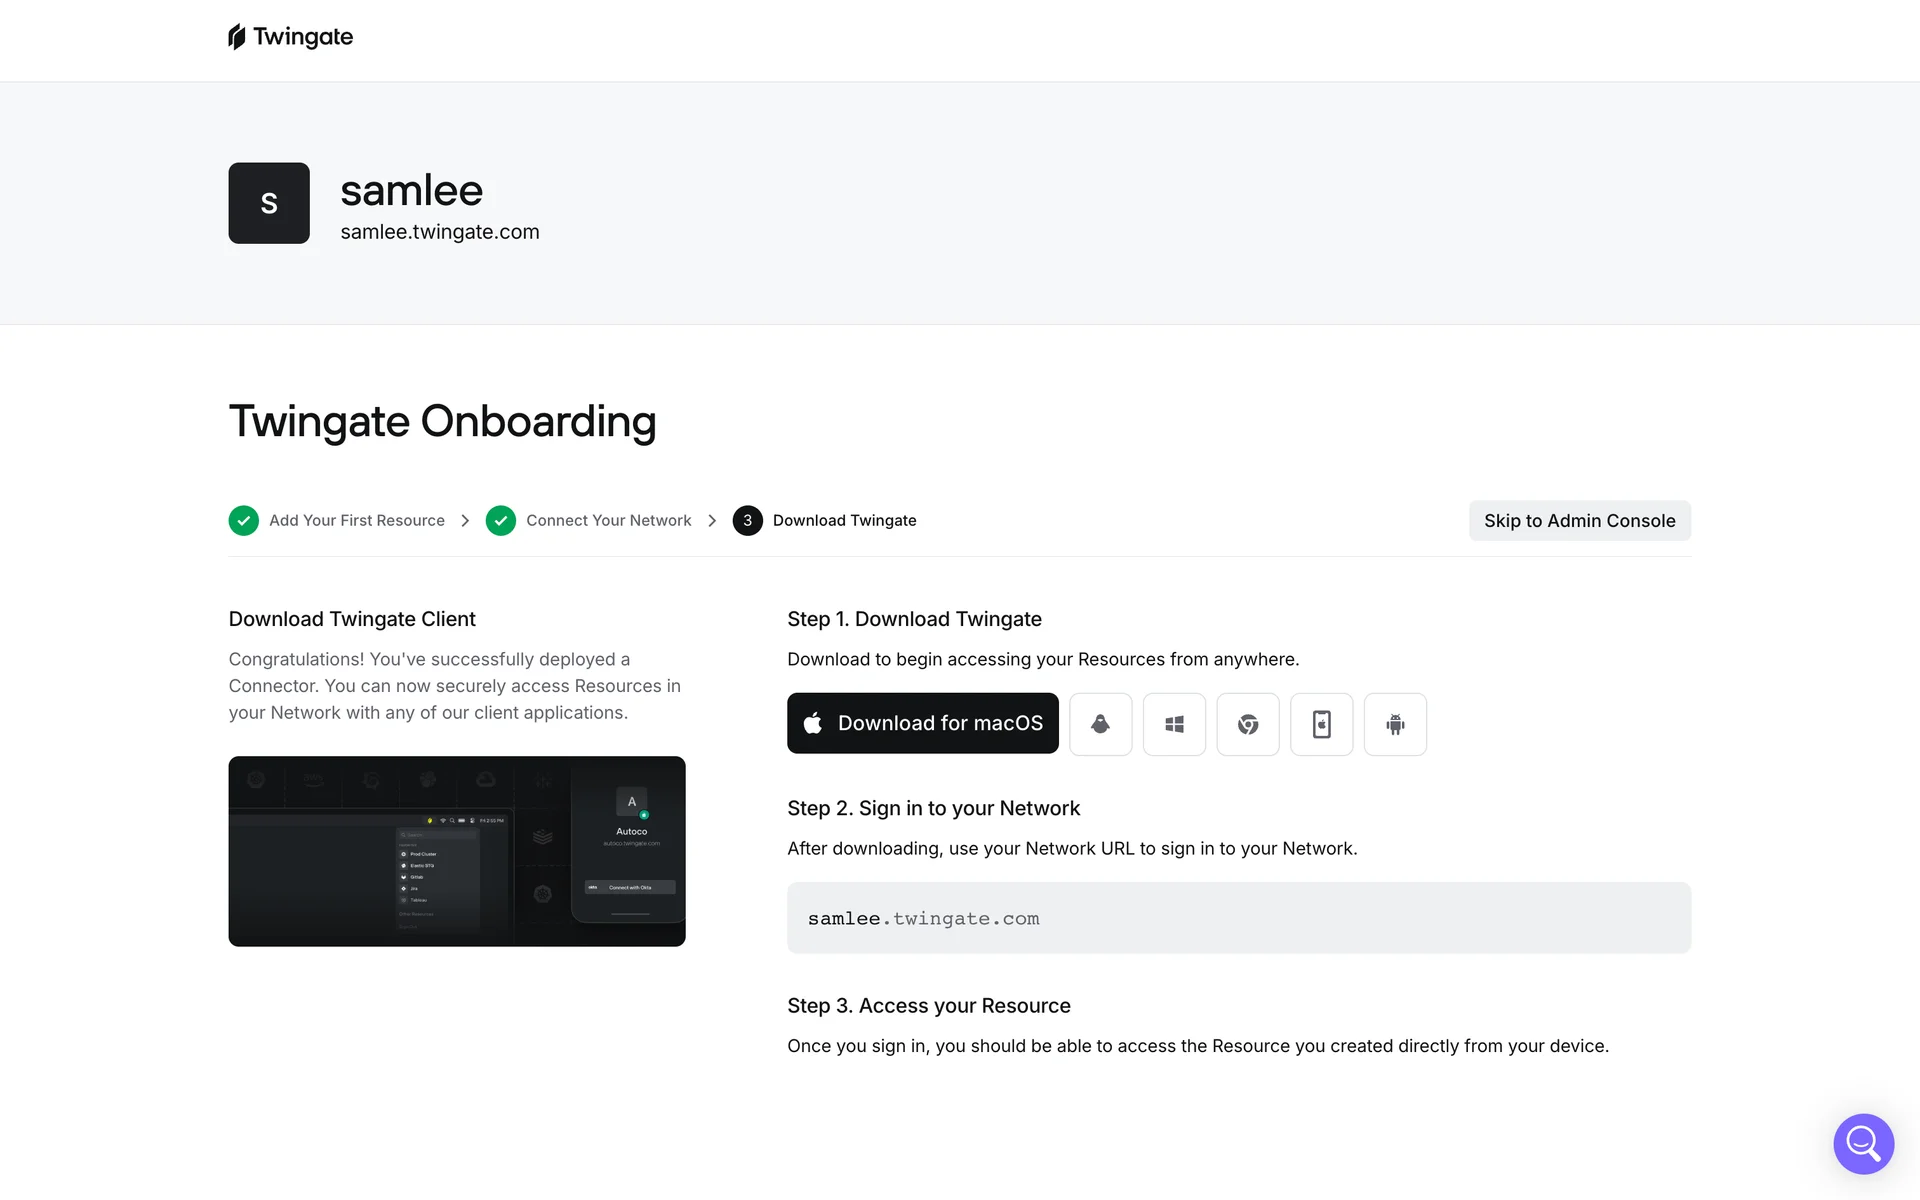
Task: Select the Android download icon
Action: click(1395, 724)
